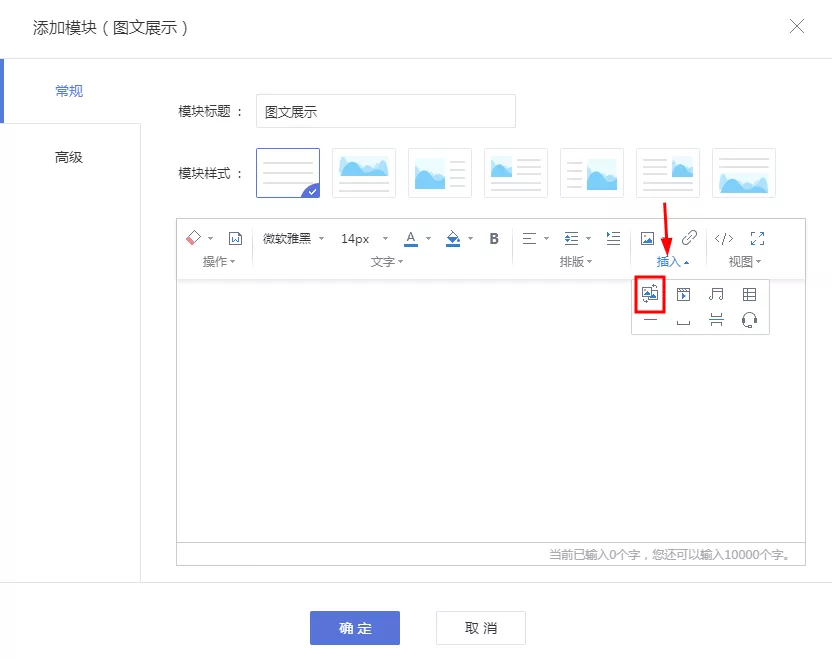The image size is (832, 659).
Task: Insert a video from dropdown panel
Action: click(x=683, y=294)
